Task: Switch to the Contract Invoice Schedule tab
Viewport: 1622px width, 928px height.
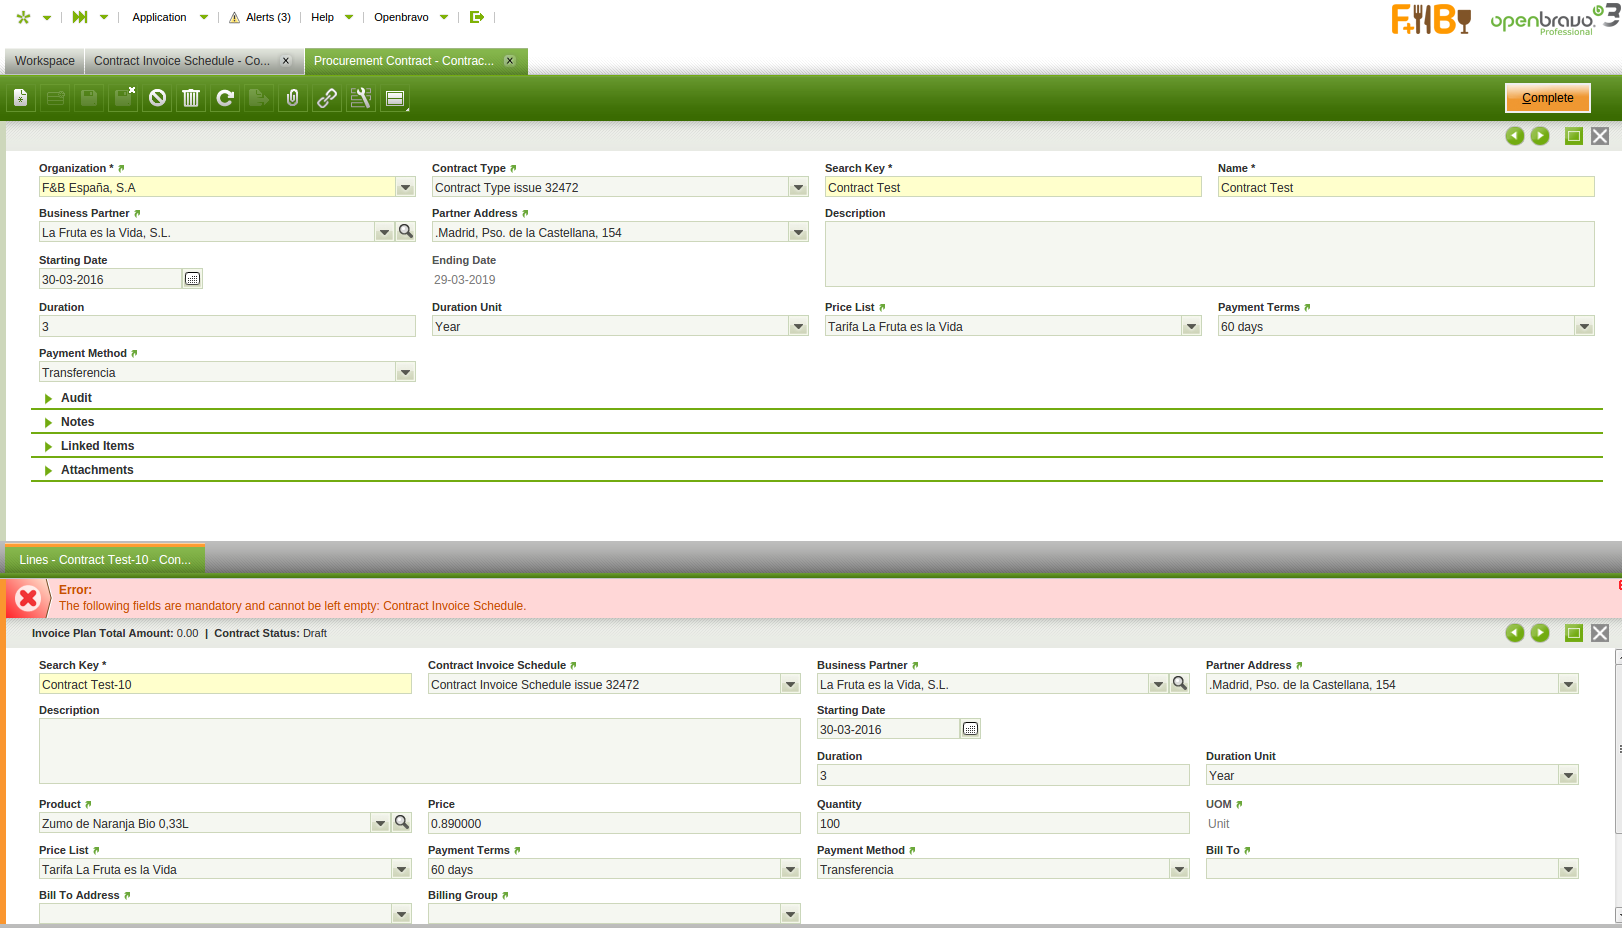Action: pyautogui.click(x=182, y=61)
